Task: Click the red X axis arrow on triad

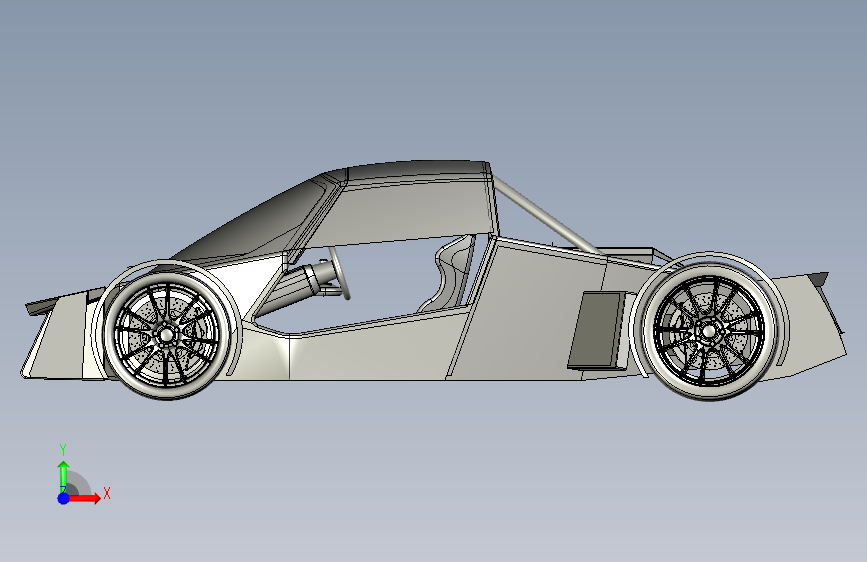Action: click(85, 498)
